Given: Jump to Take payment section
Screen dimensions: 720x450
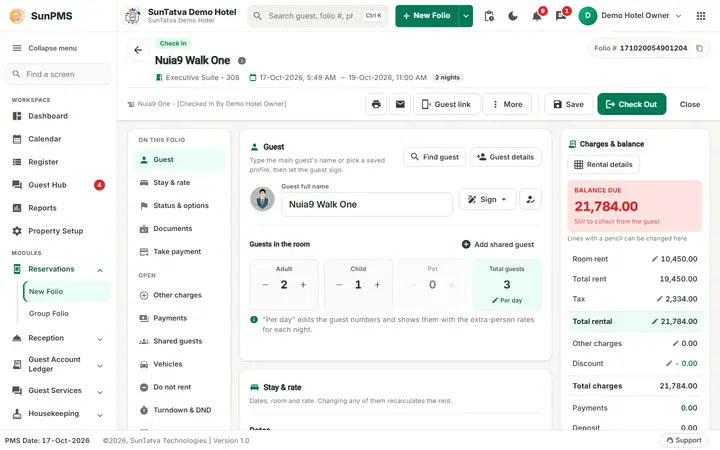Looking at the screenshot, I should point(179,252).
